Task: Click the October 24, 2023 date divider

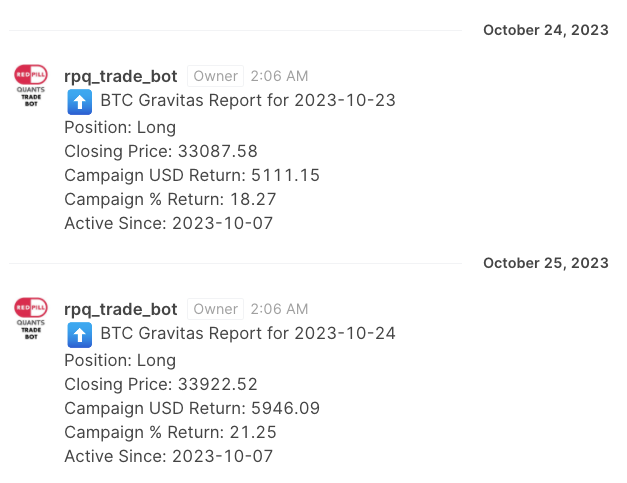Action: click(x=545, y=30)
